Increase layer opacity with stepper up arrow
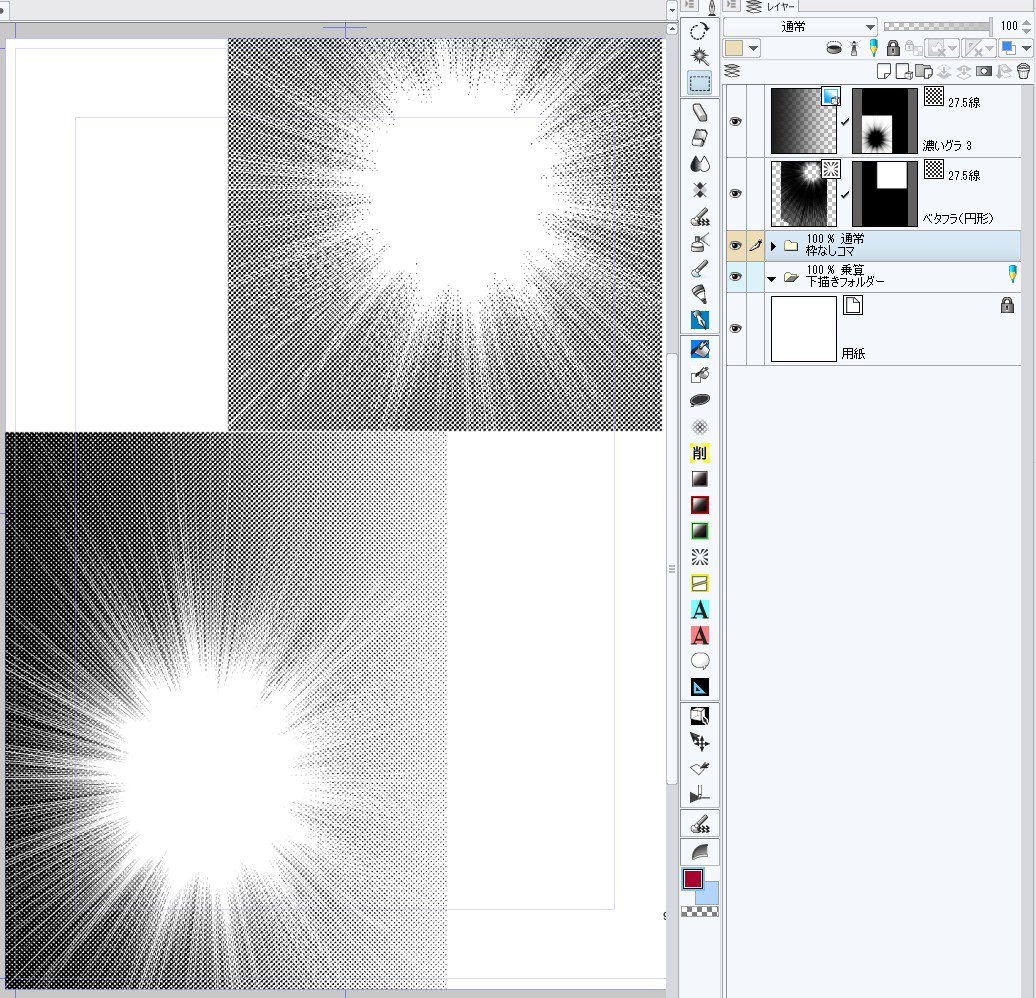 coord(1026,22)
